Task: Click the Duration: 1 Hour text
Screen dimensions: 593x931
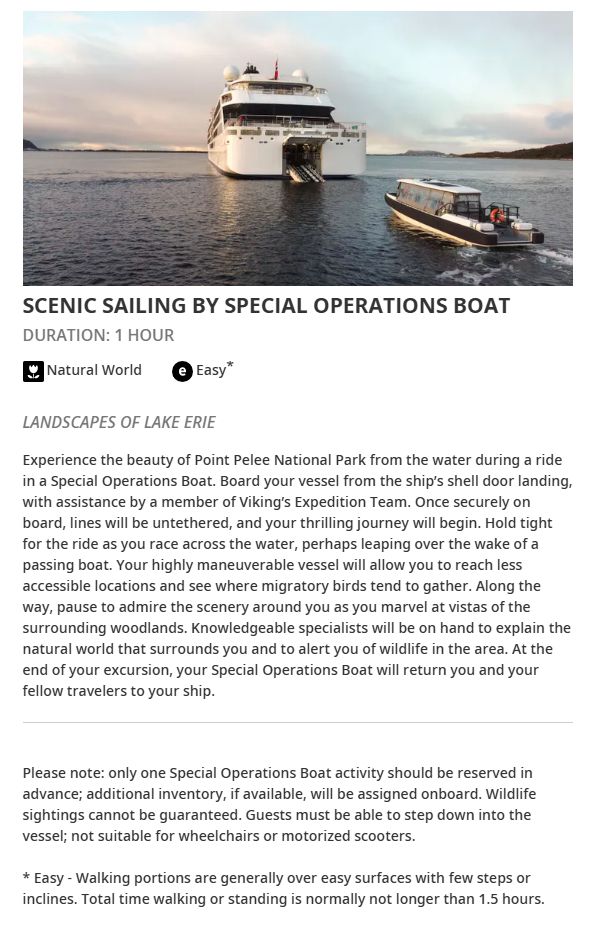Action: (99, 335)
